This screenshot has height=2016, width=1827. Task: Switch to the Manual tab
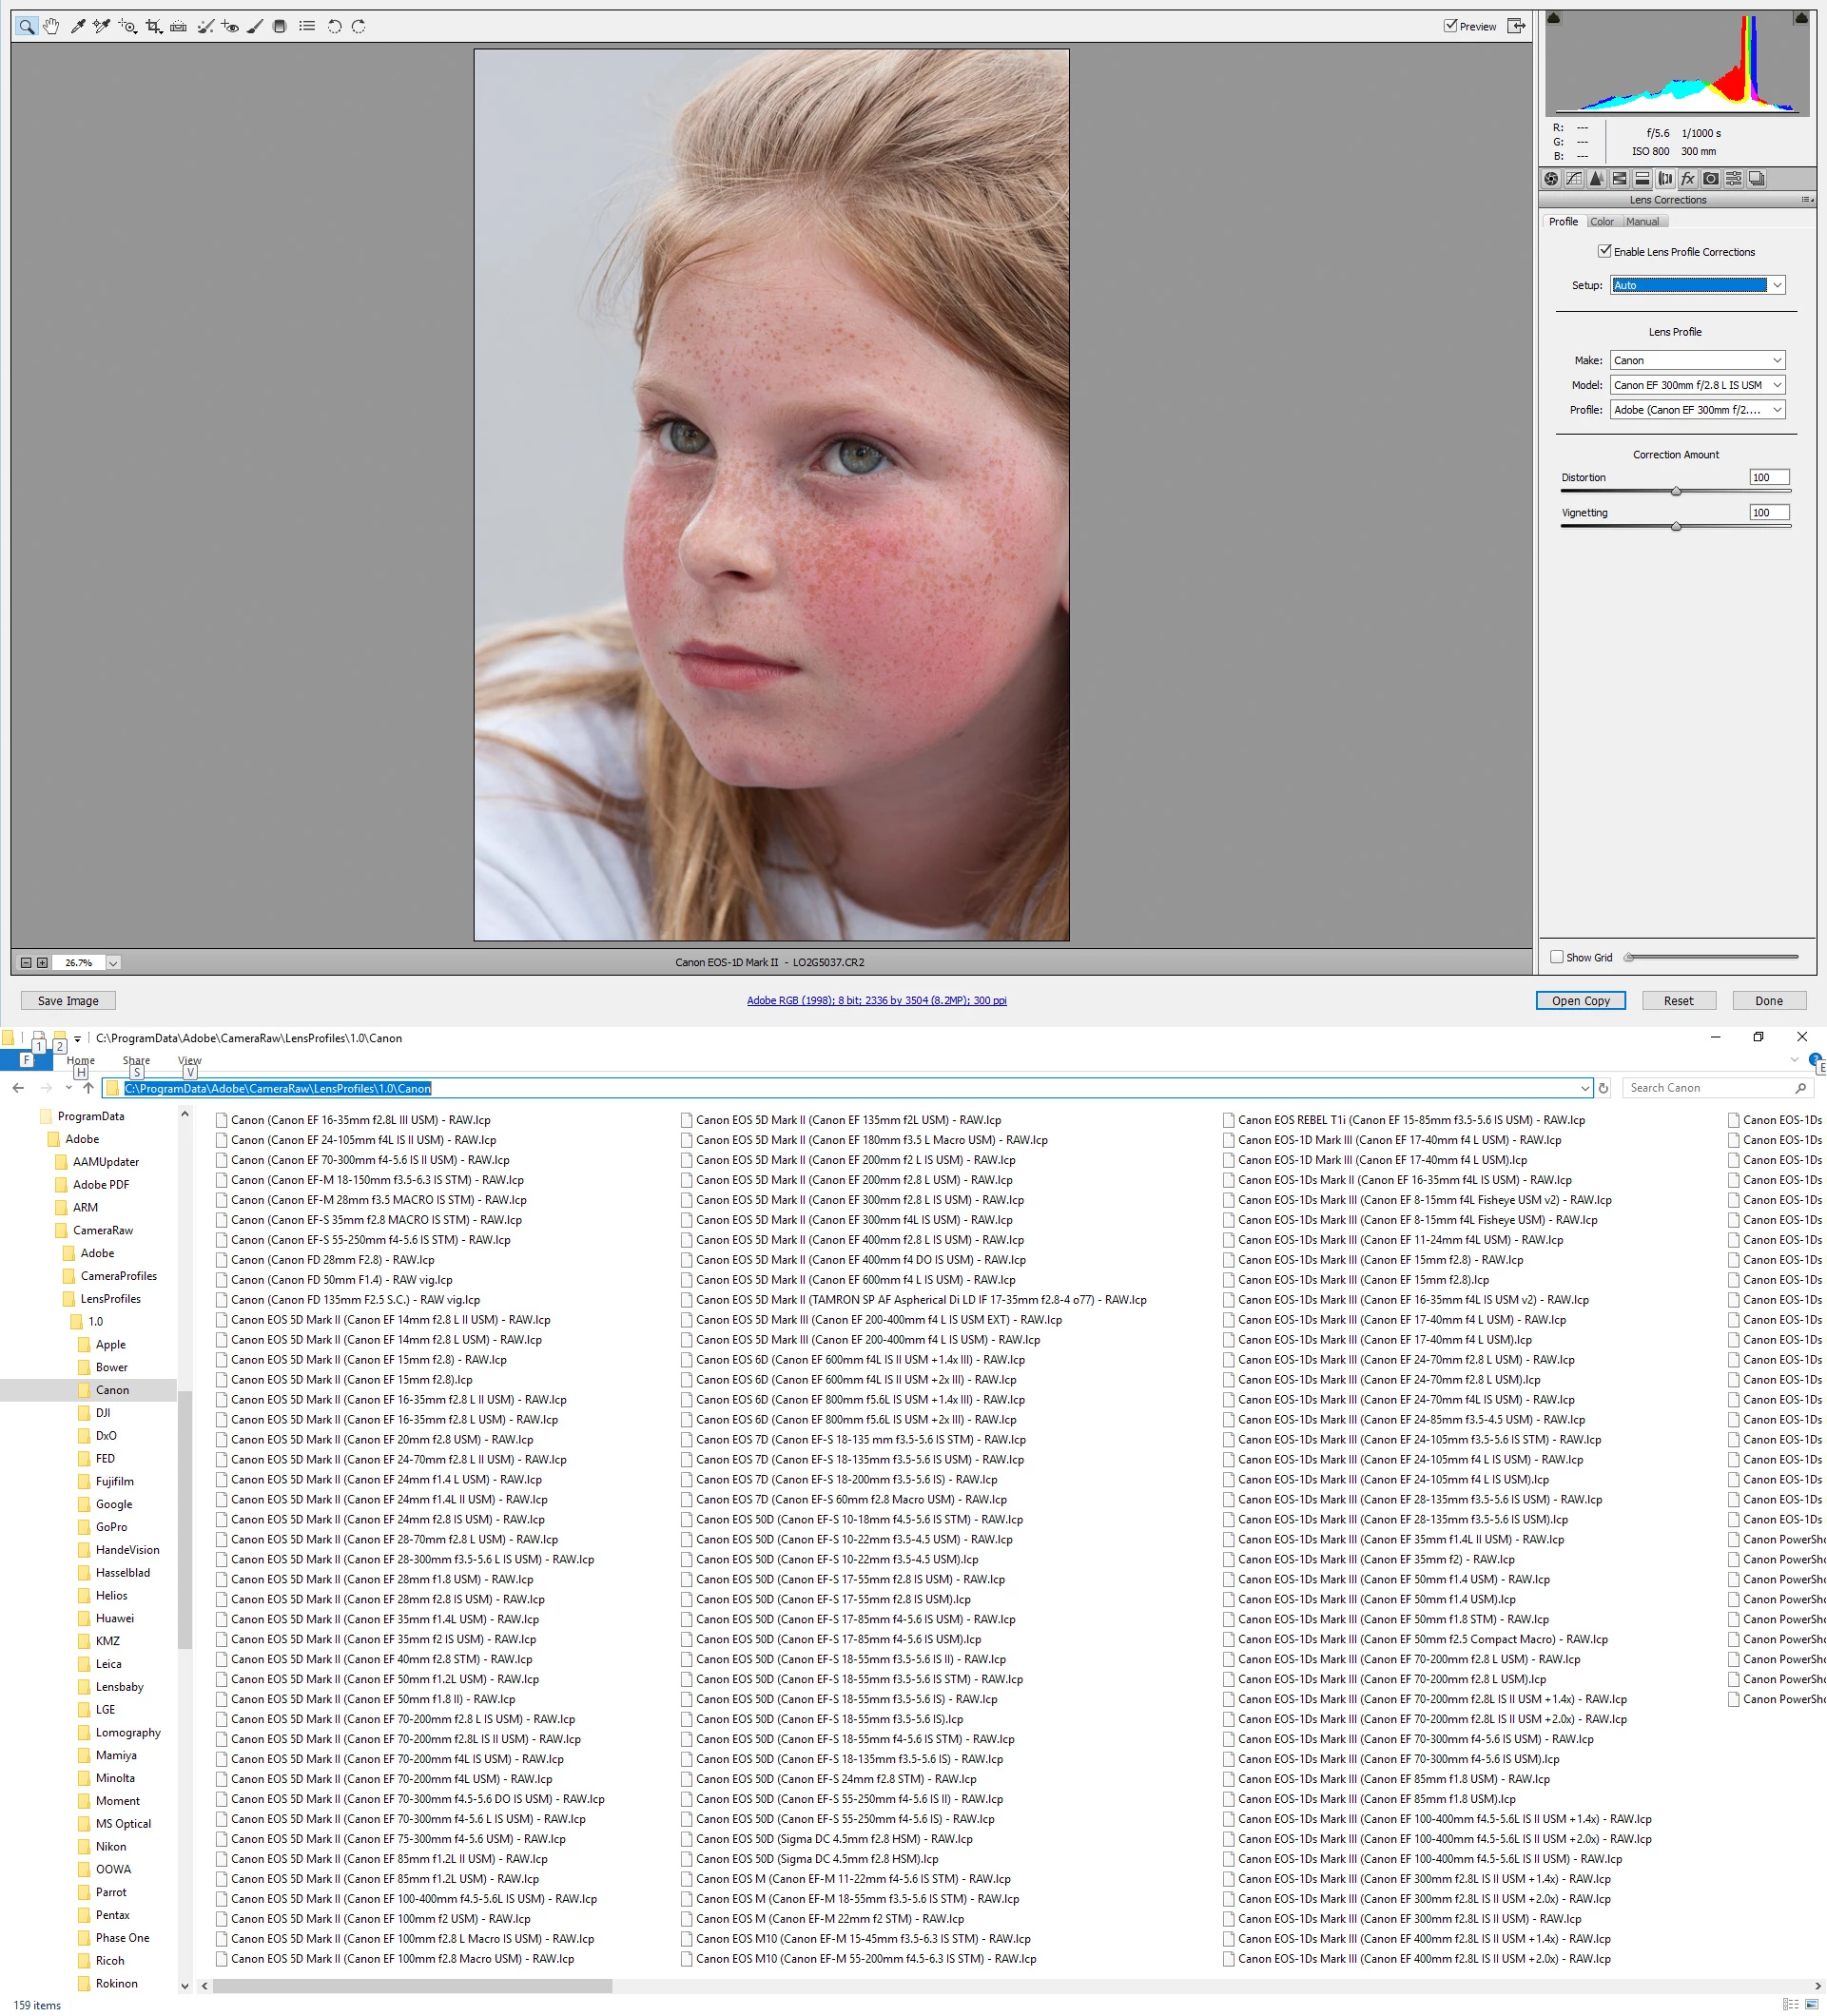[x=1642, y=222]
